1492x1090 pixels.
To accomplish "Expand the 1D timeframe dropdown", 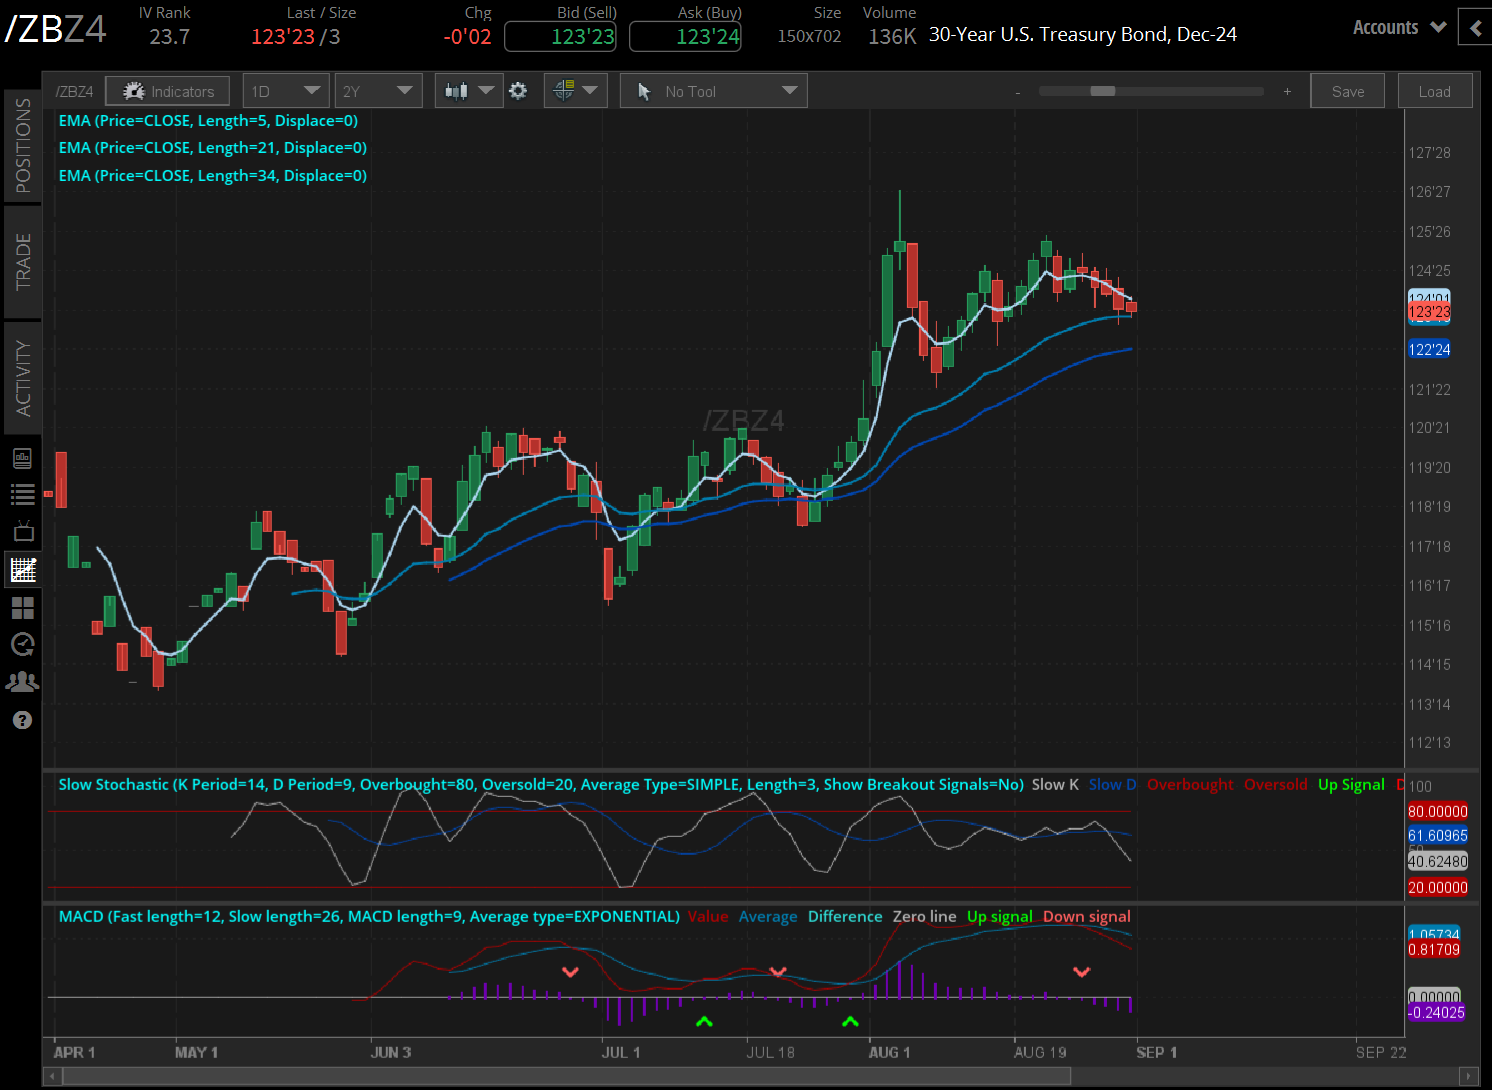I will point(286,90).
